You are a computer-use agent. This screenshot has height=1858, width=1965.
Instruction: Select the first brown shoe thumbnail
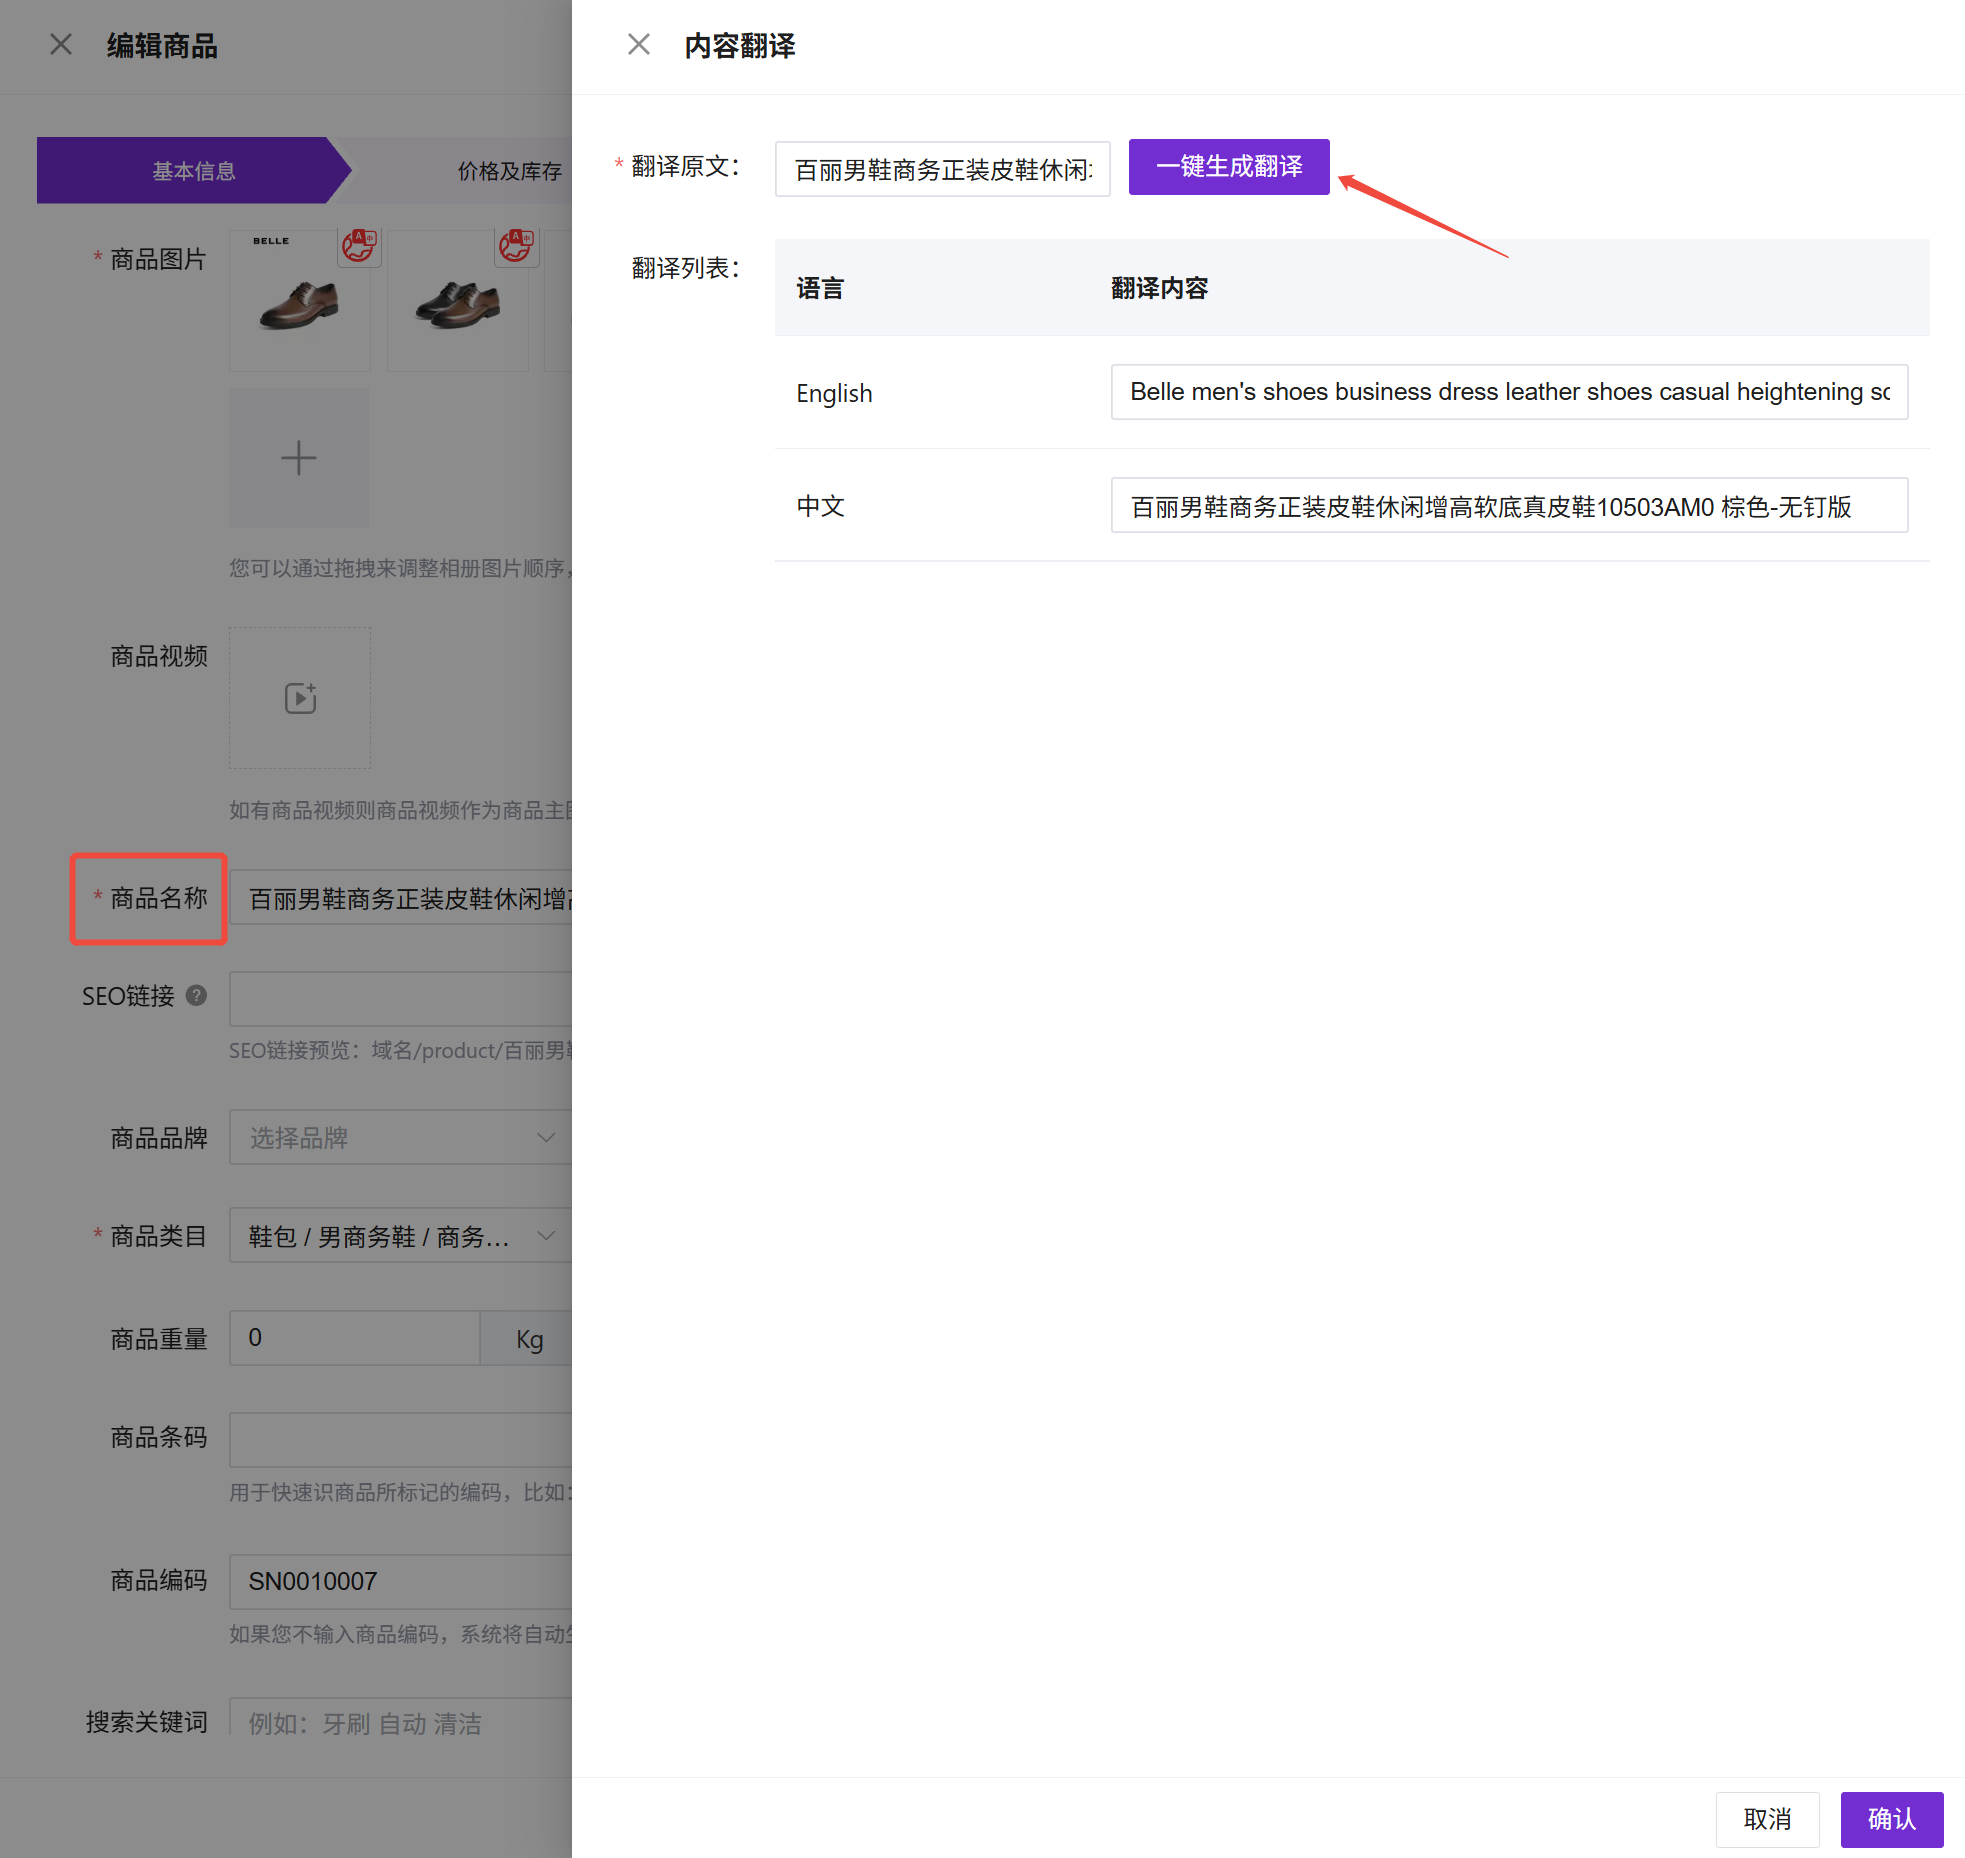299,305
